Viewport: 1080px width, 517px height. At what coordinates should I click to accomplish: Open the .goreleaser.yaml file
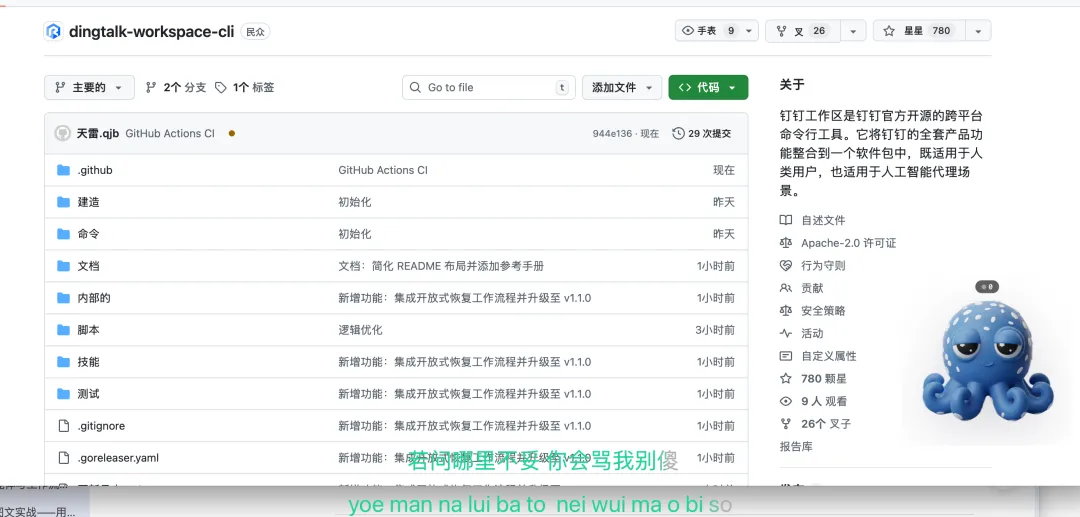point(118,458)
